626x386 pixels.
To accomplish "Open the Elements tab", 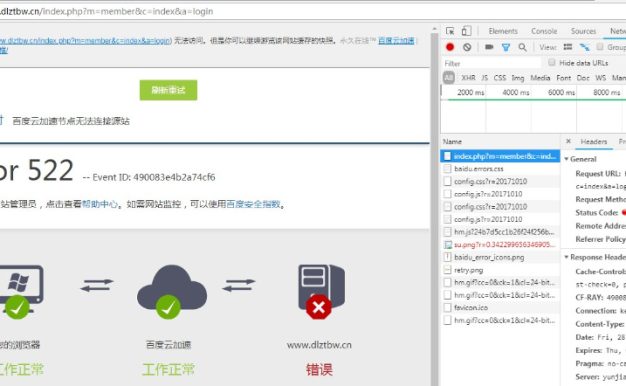I will coord(503,31).
